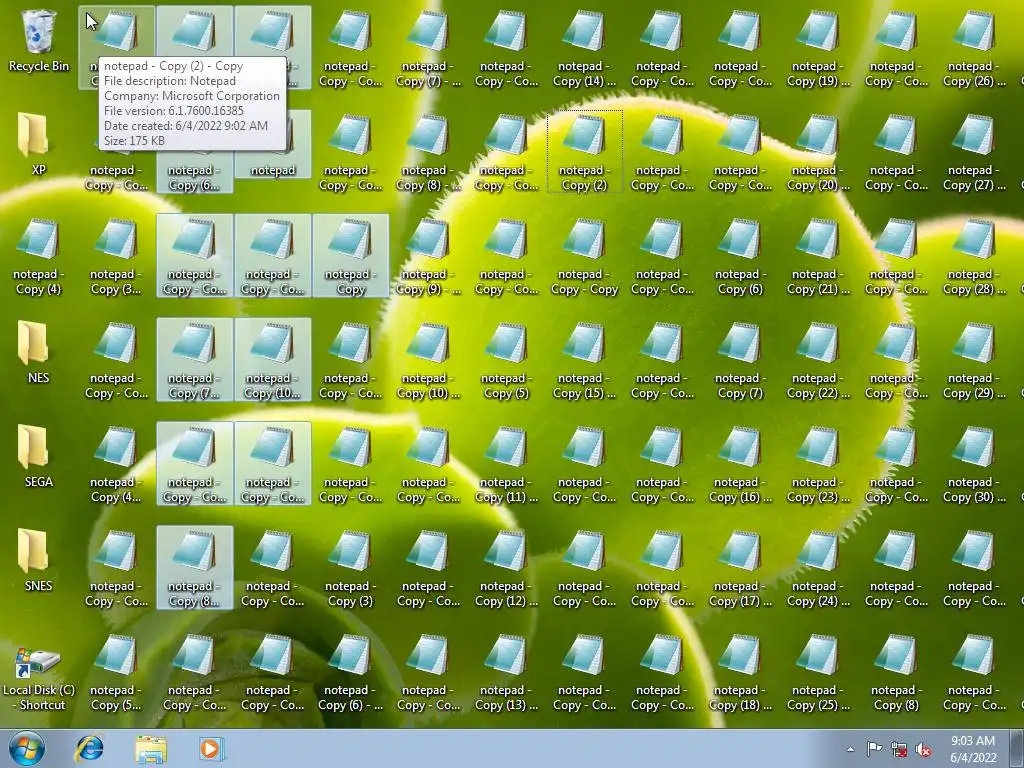Open the Windows Start menu

coord(26,748)
